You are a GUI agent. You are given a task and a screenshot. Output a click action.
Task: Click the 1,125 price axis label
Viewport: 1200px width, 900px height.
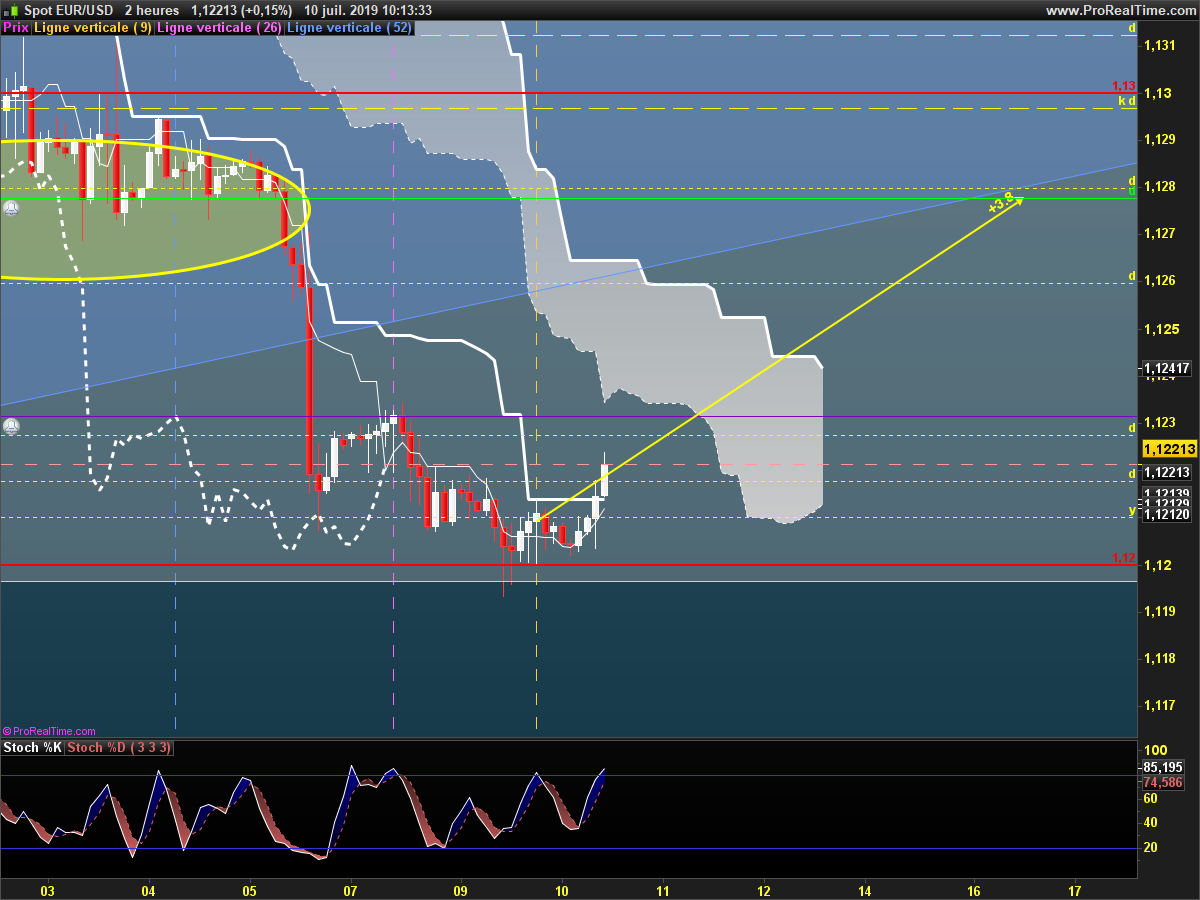point(1159,329)
